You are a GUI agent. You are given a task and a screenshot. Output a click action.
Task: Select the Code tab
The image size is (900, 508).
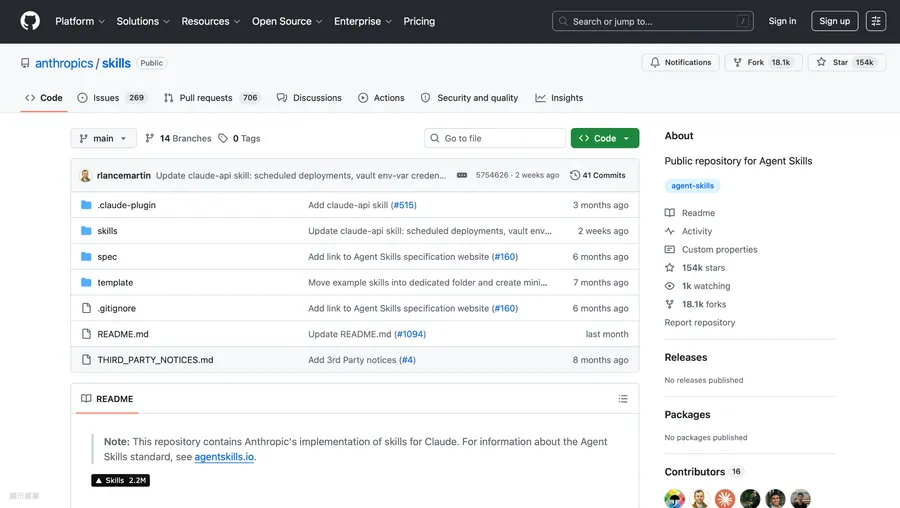point(44,98)
